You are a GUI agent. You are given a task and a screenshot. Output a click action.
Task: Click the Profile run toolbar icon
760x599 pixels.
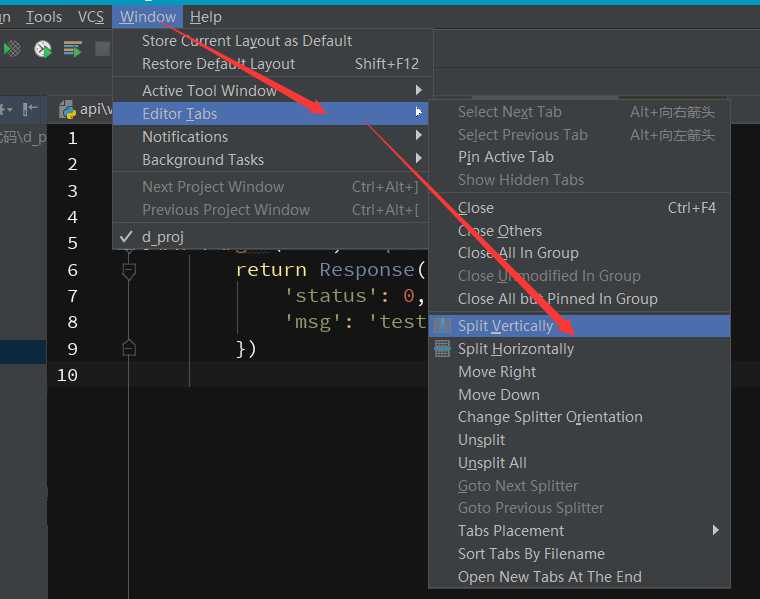click(x=43, y=48)
